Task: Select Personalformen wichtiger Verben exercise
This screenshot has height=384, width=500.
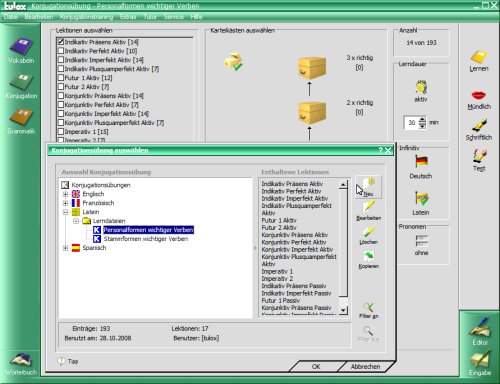Action: pyautogui.click(x=148, y=230)
